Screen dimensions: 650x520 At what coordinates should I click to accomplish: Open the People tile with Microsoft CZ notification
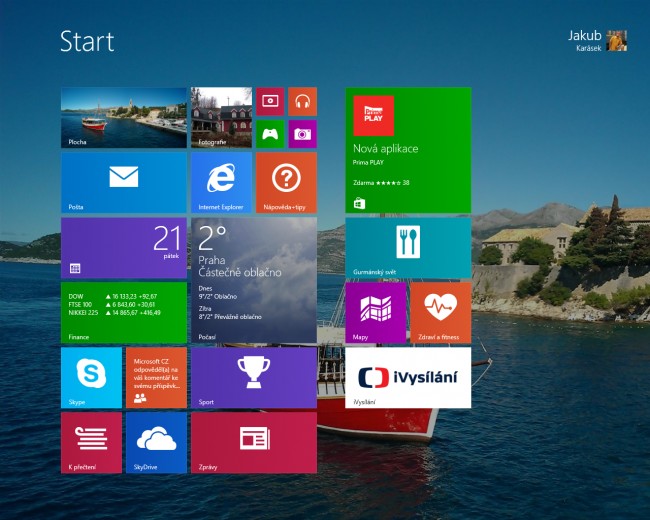click(156, 378)
